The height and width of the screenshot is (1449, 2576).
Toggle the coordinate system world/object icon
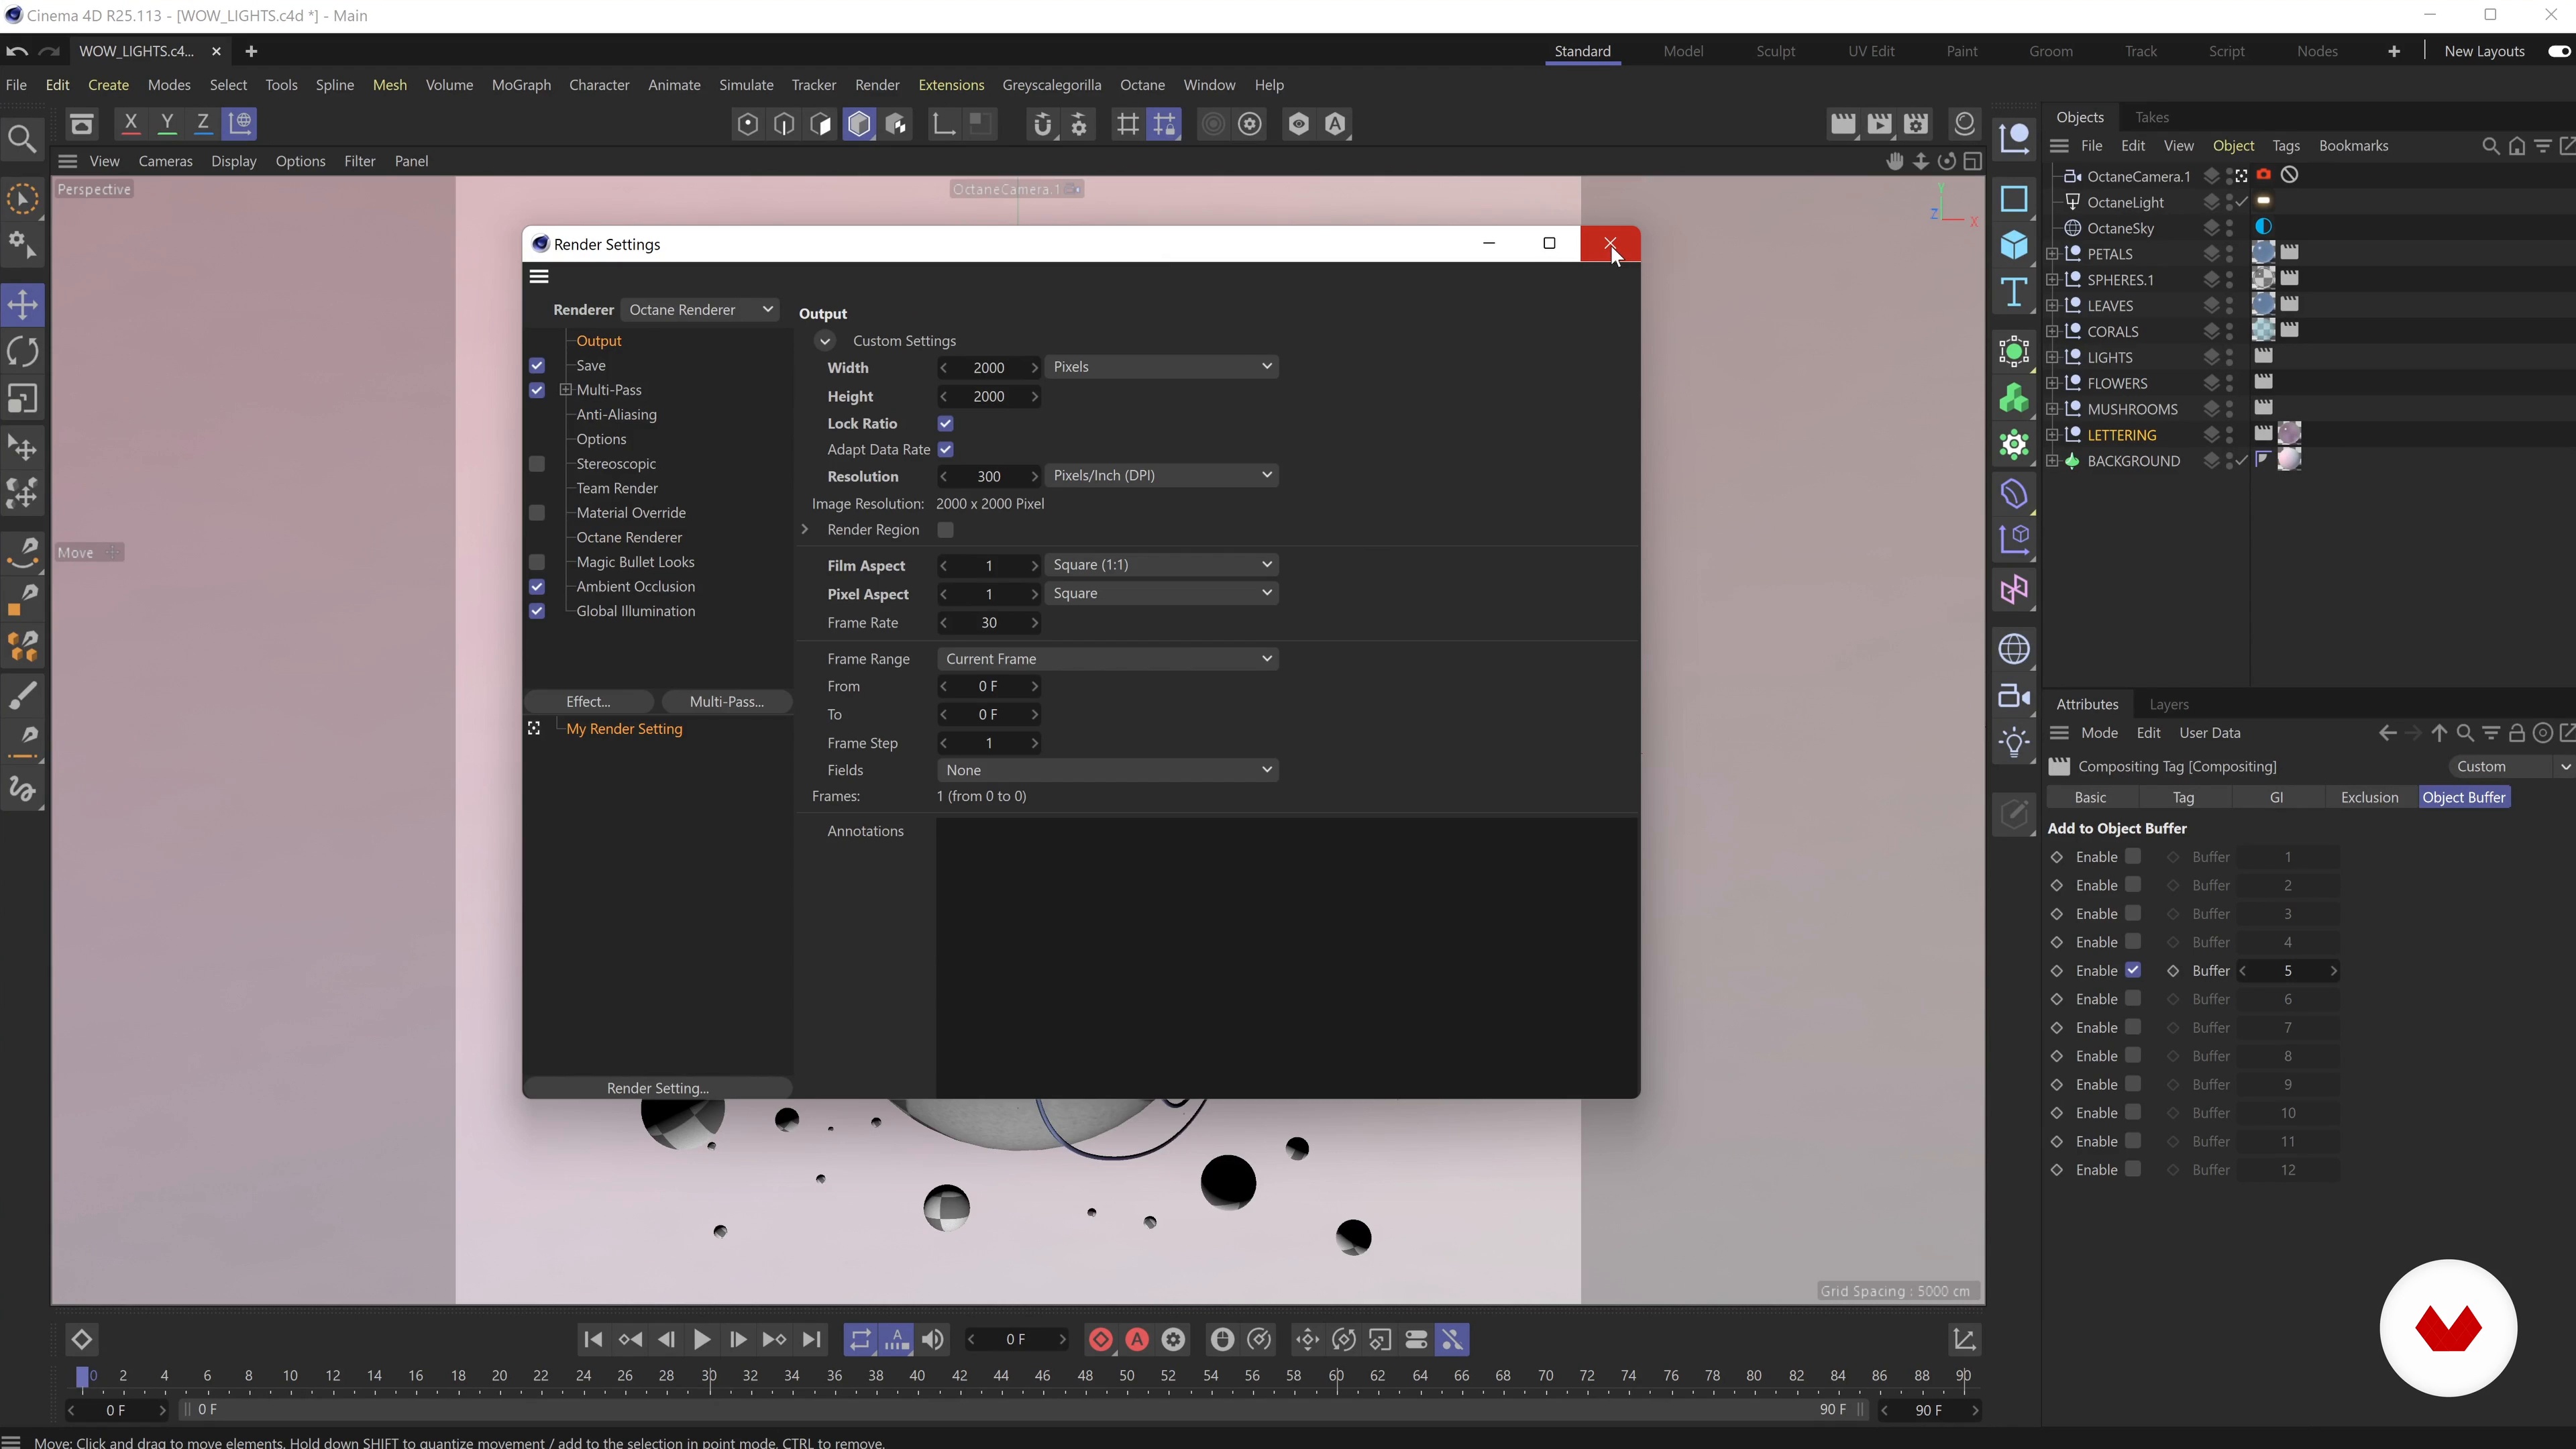(x=241, y=124)
